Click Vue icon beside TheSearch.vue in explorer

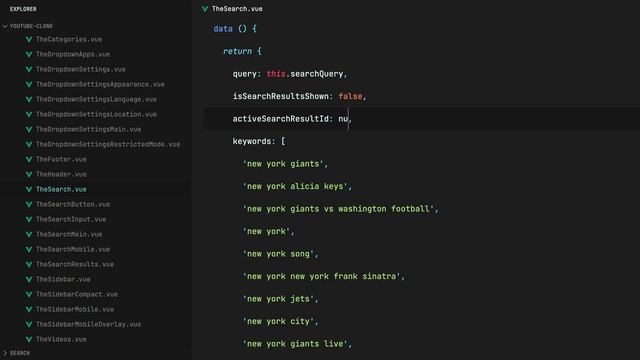click(x=29, y=189)
